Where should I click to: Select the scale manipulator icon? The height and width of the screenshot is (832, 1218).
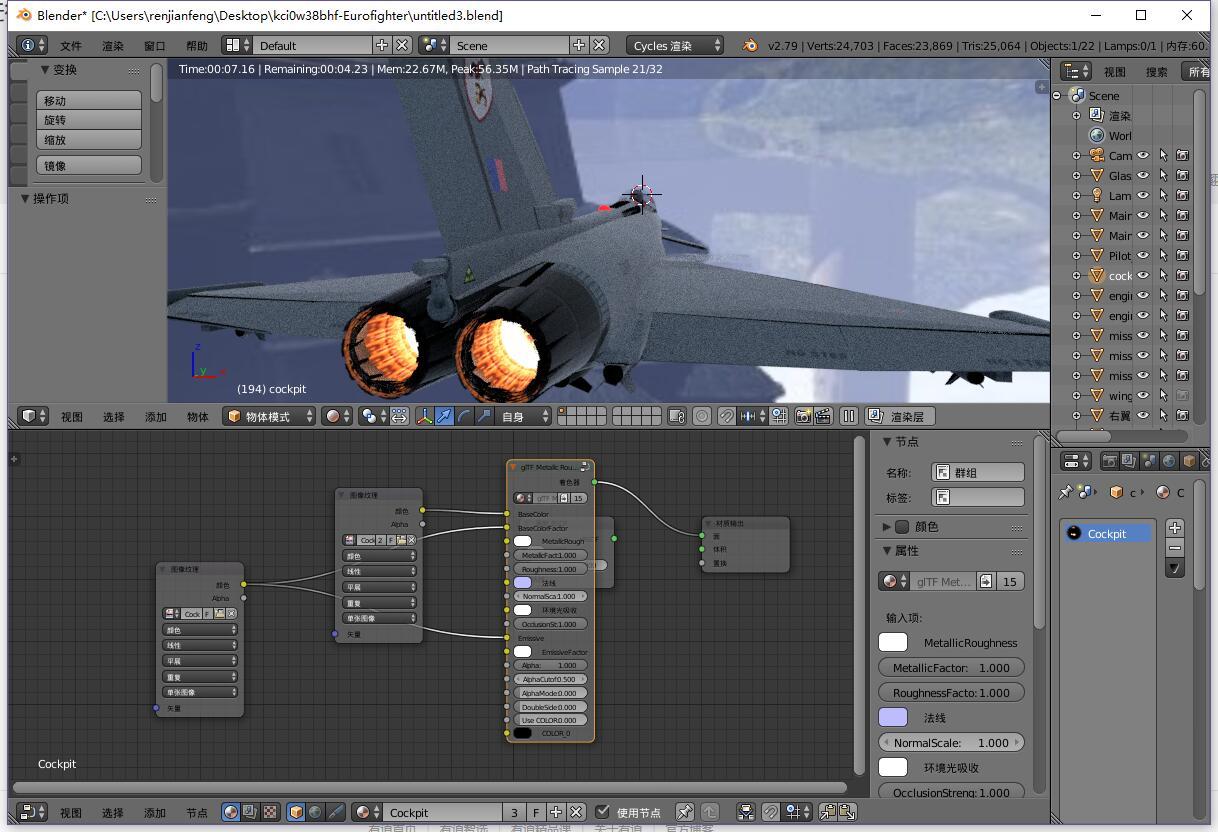[484, 416]
